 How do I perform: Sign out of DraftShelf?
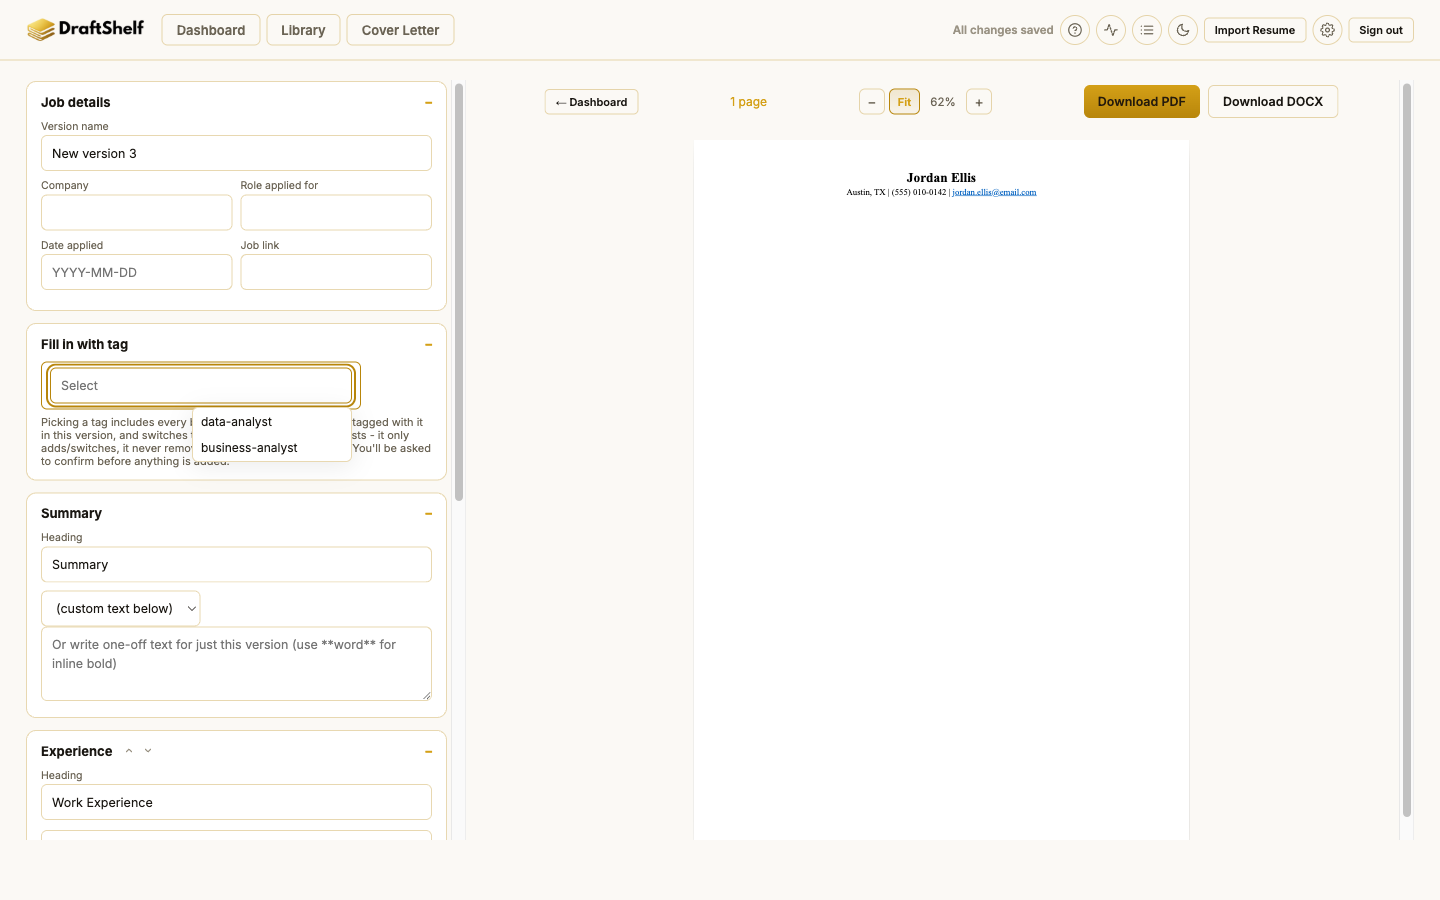[1381, 30]
